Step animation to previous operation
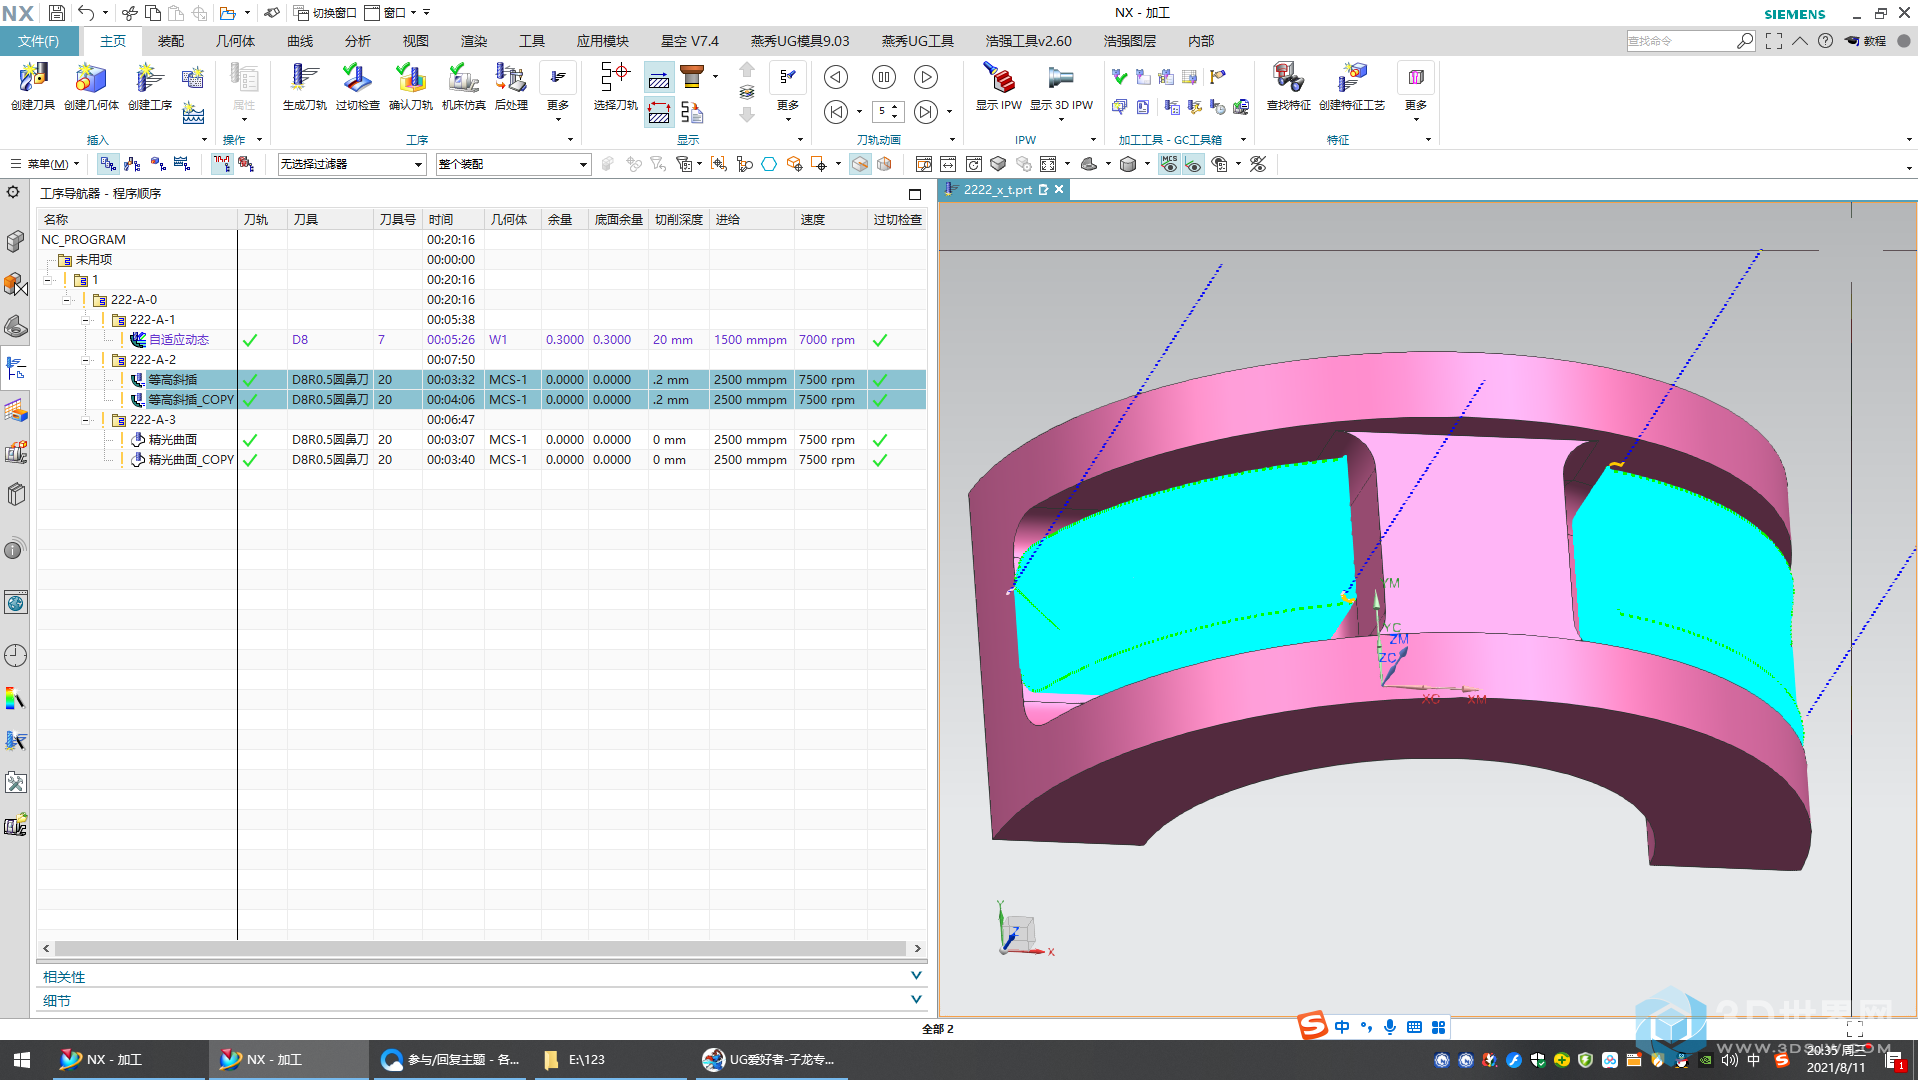The image size is (1918, 1080). point(836,112)
